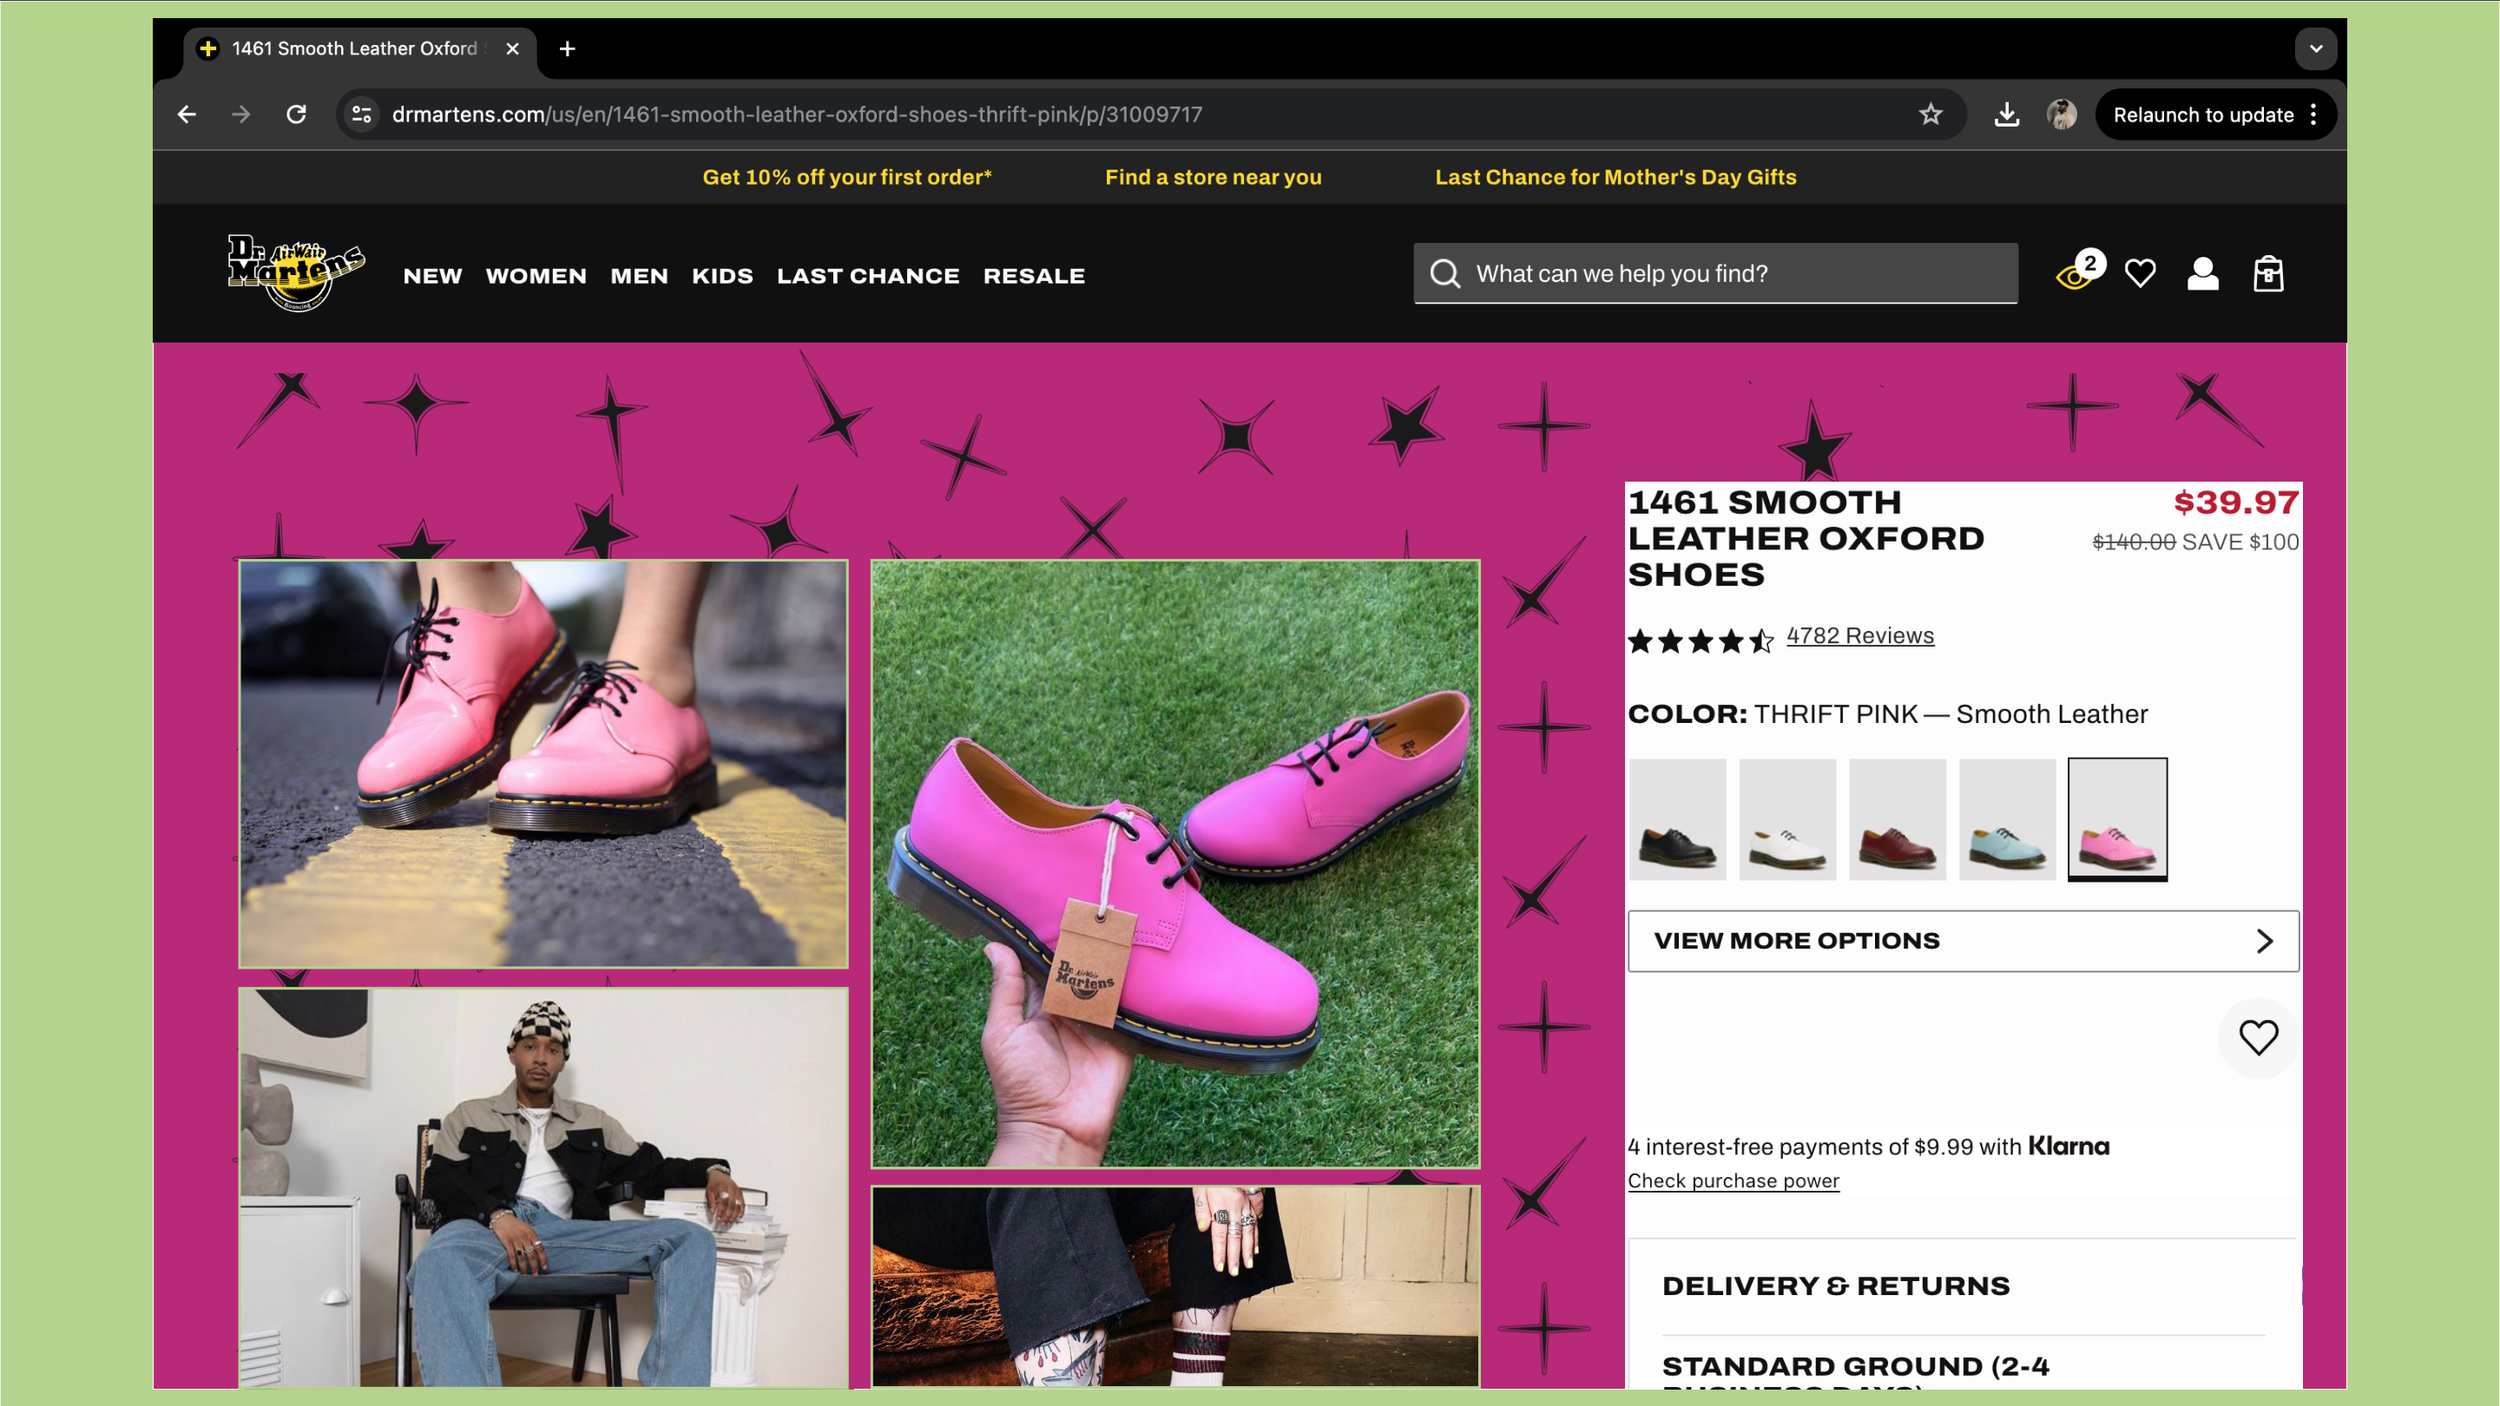Click the search magnifier icon
The image size is (2500, 1406).
[x=1445, y=274]
